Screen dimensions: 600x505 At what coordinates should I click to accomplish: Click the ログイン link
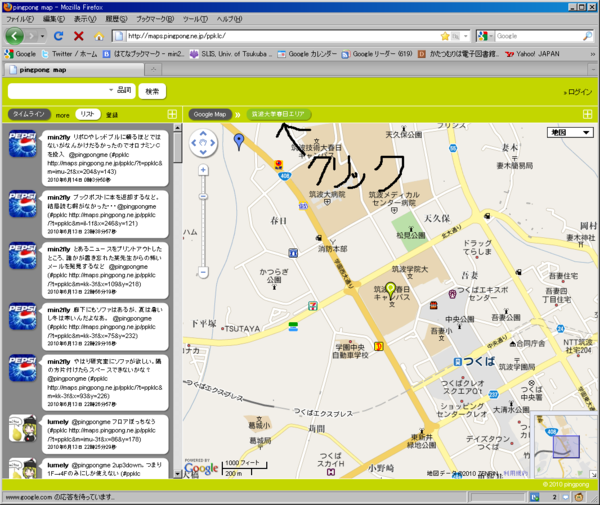coord(577,92)
